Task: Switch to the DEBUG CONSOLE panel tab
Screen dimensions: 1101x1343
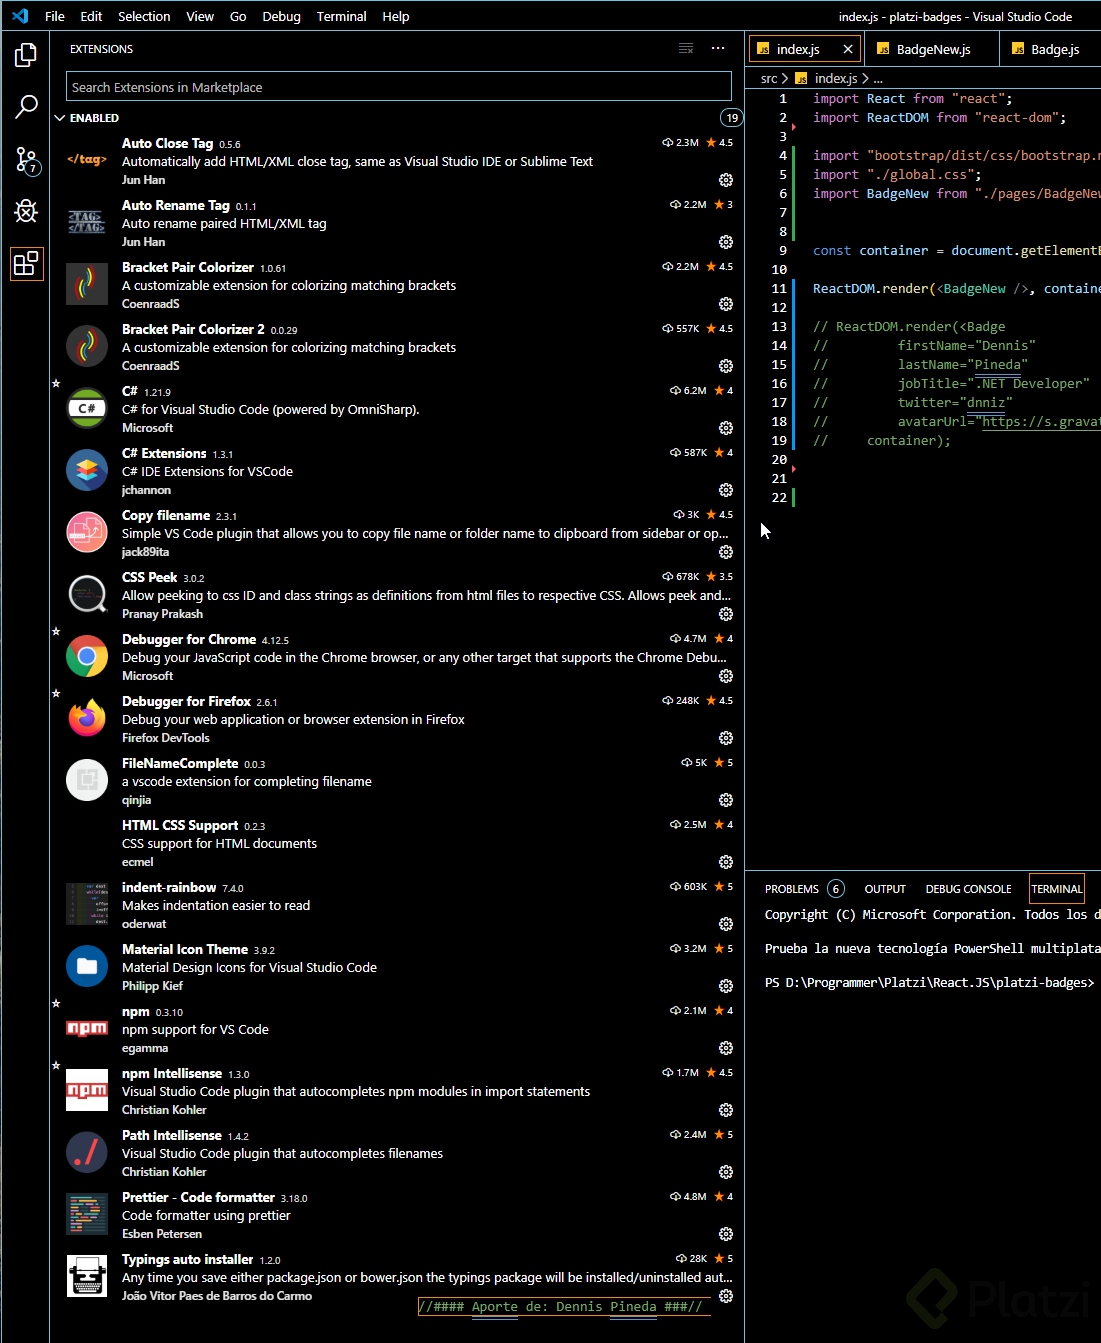Action: 968,889
